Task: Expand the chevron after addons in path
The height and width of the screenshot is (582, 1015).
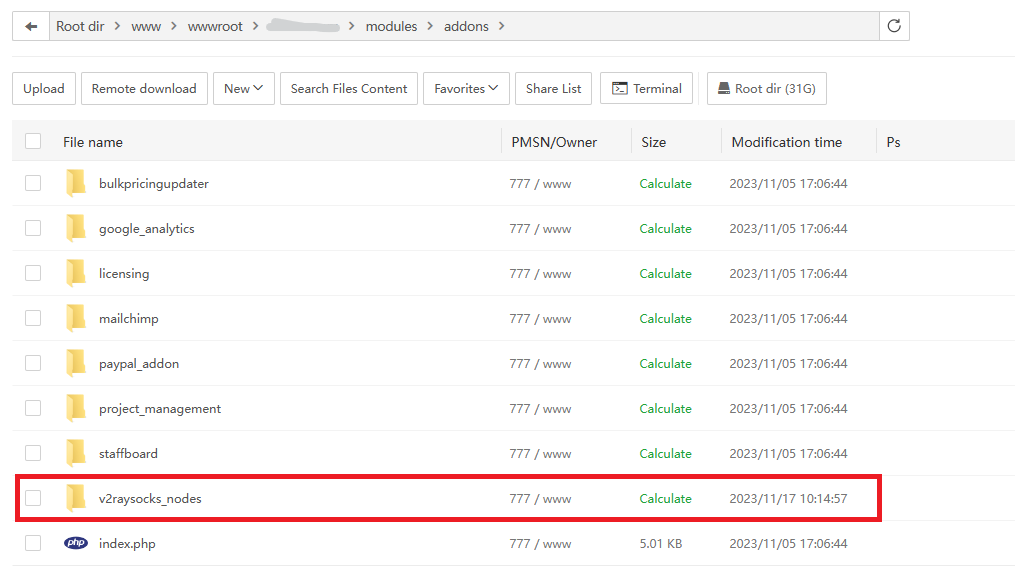Action: (x=502, y=26)
